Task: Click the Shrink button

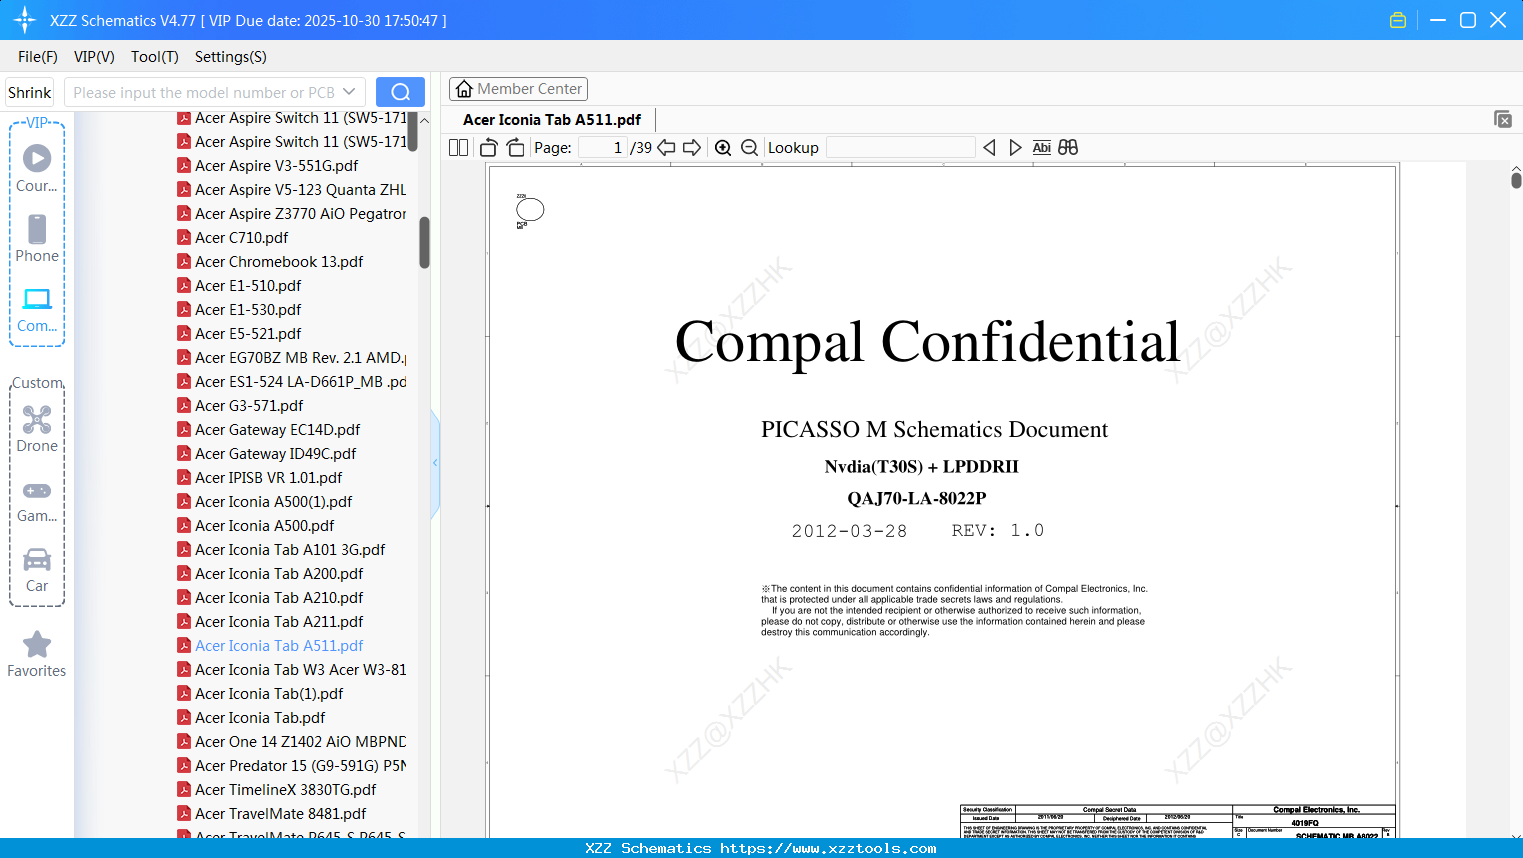Action: 30,92
